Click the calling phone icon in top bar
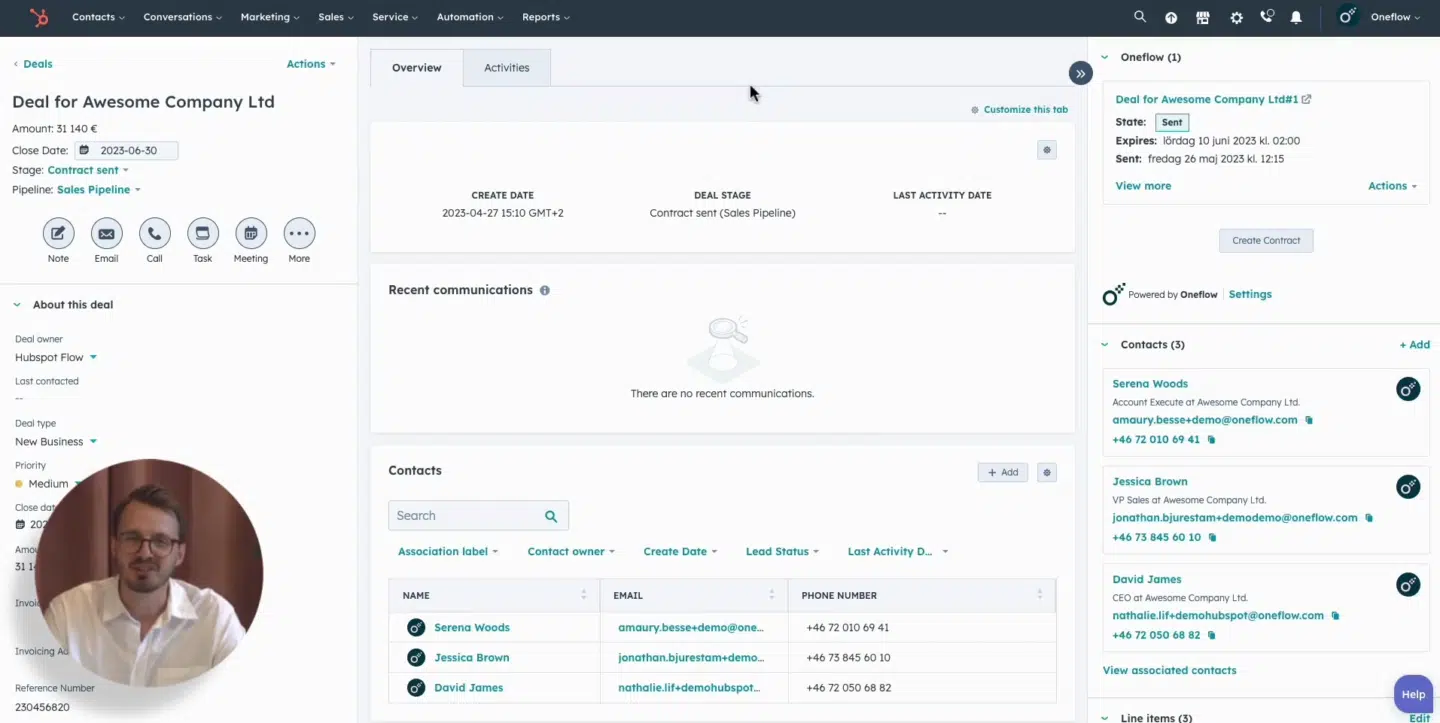Image resolution: width=1440 pixels, height=723 pixels. (1267, 17)
